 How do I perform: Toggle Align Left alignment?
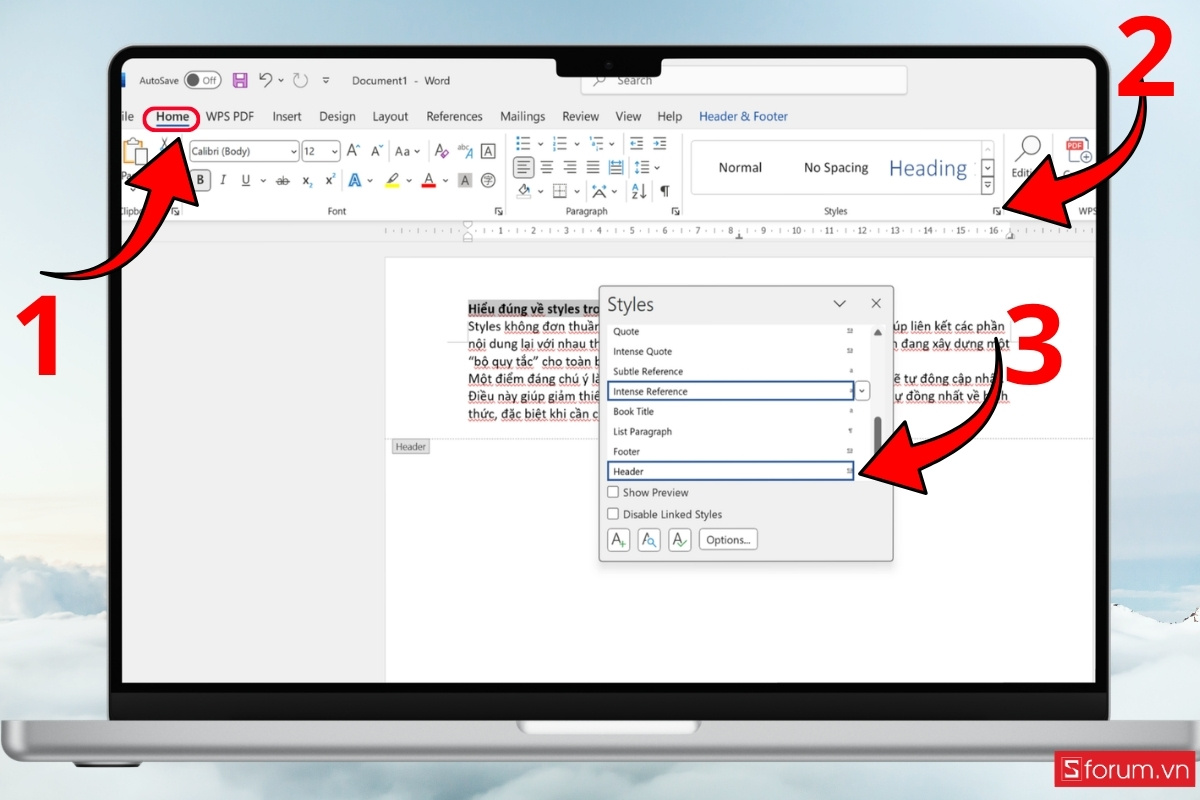[x=523, y=167]
